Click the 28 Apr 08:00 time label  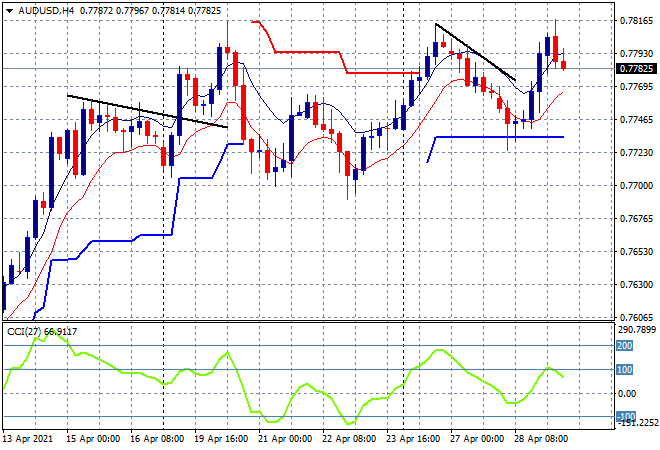[541, 439]
